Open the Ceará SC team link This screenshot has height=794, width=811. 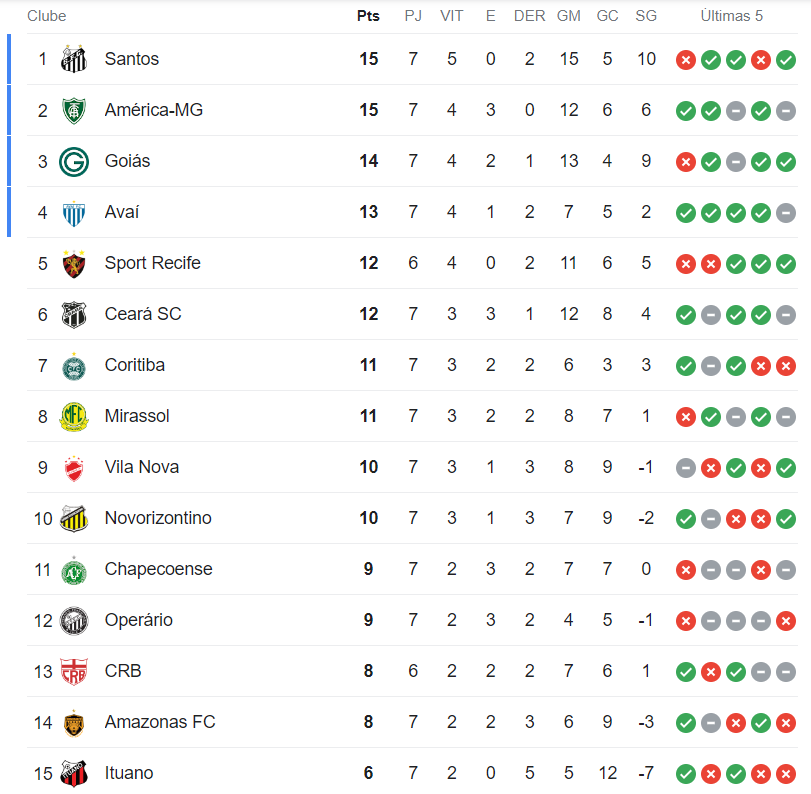click(x=143, y=314)
